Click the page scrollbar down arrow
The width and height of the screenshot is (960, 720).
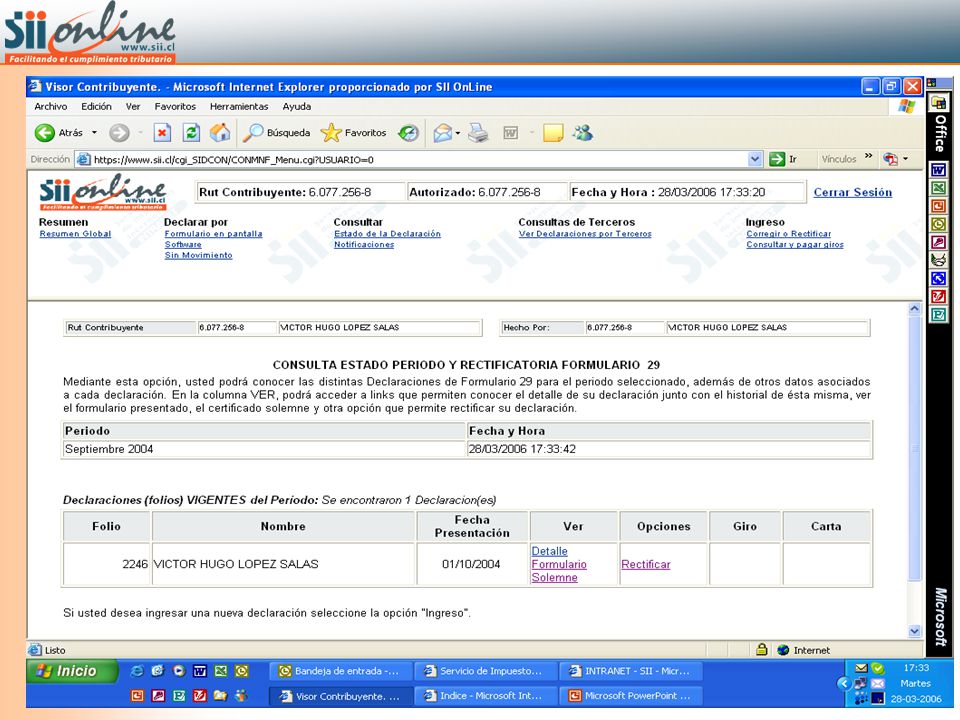(914, 631)
